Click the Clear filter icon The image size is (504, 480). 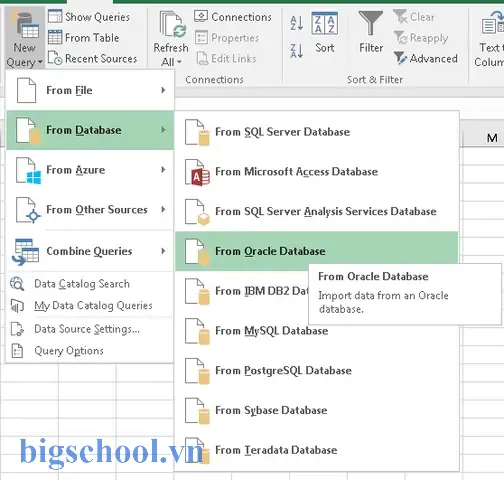click(x=400, y=16)
